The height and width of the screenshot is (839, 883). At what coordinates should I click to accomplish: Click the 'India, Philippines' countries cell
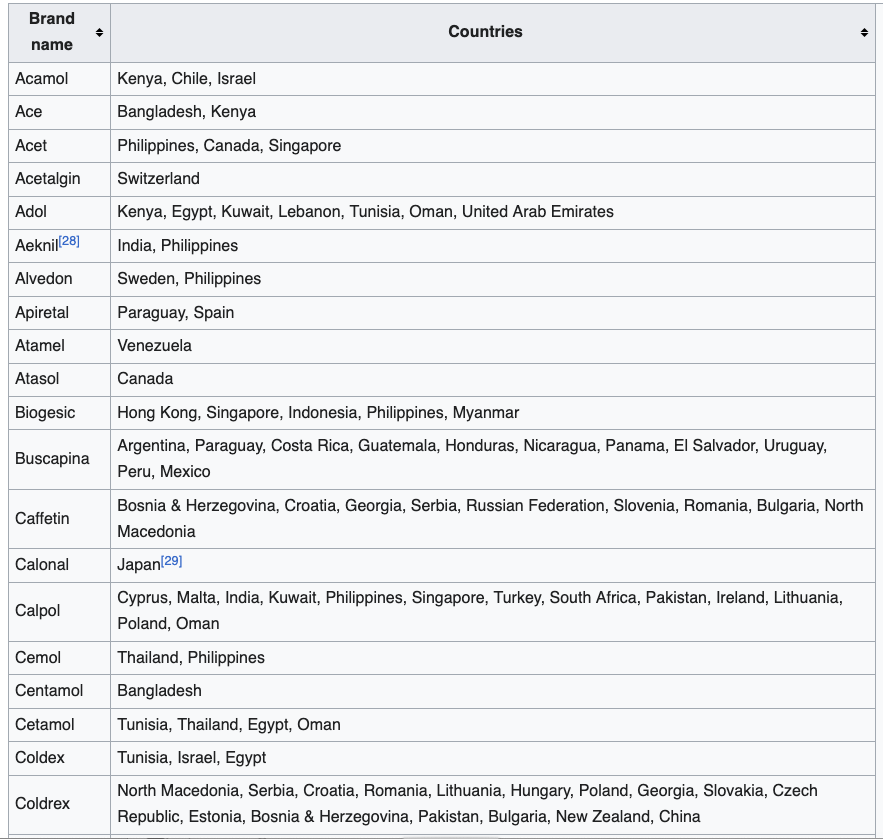pos(493,246)
